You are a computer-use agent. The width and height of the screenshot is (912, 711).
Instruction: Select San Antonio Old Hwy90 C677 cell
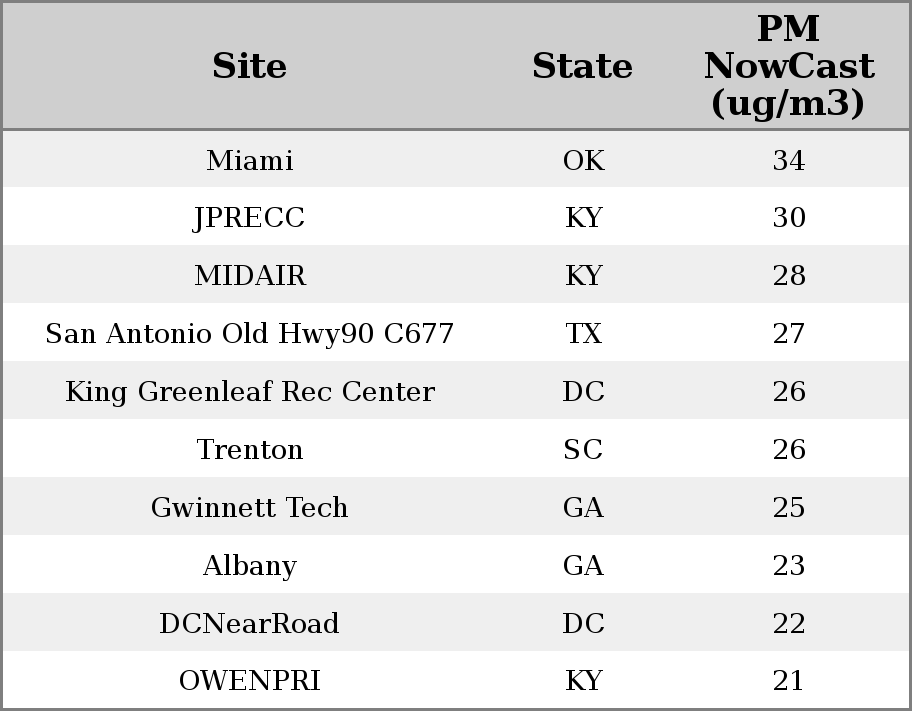point(249,334)
